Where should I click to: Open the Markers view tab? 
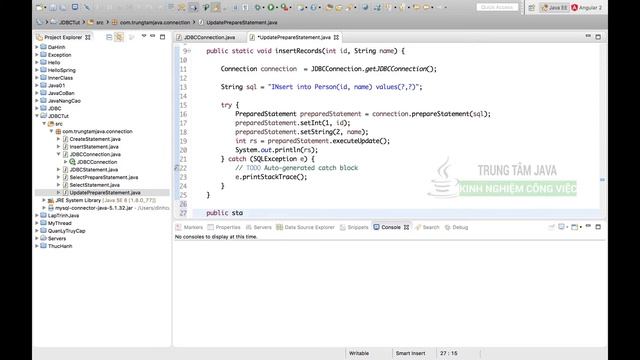pos(189,227)
